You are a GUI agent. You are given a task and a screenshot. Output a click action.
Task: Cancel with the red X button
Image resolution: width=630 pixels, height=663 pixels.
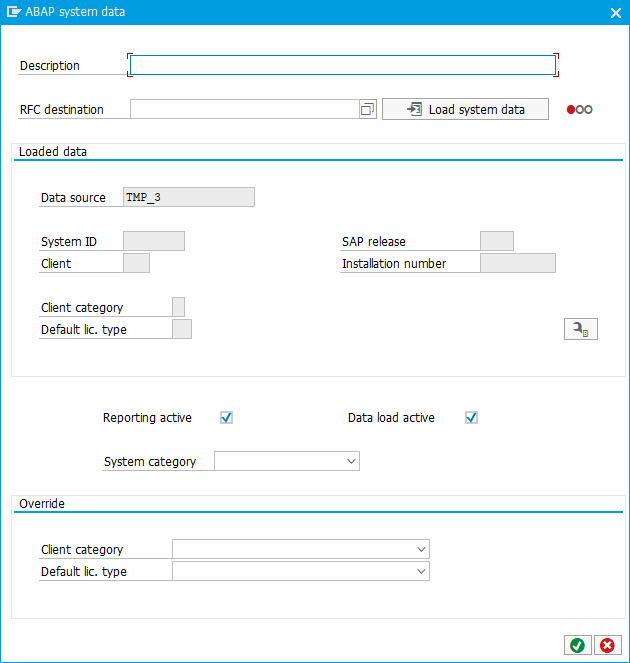(608, 645)
